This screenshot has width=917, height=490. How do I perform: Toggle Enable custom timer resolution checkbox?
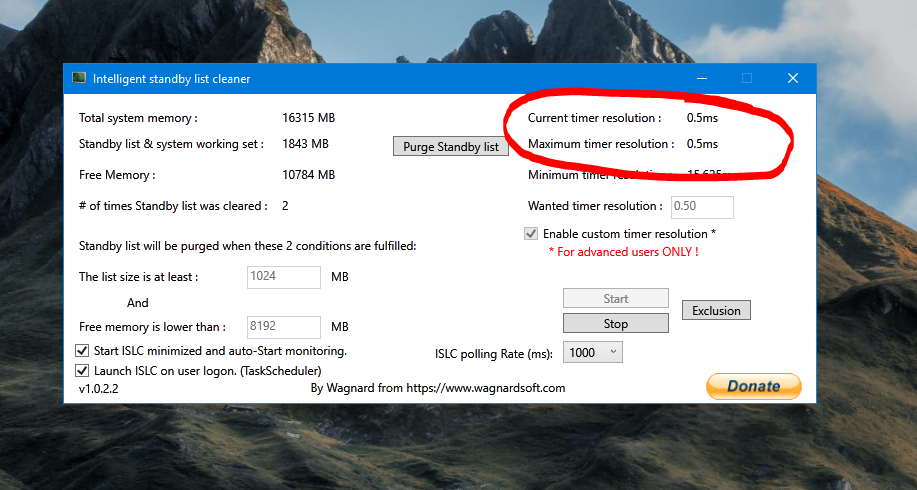[x=531, y=234]
